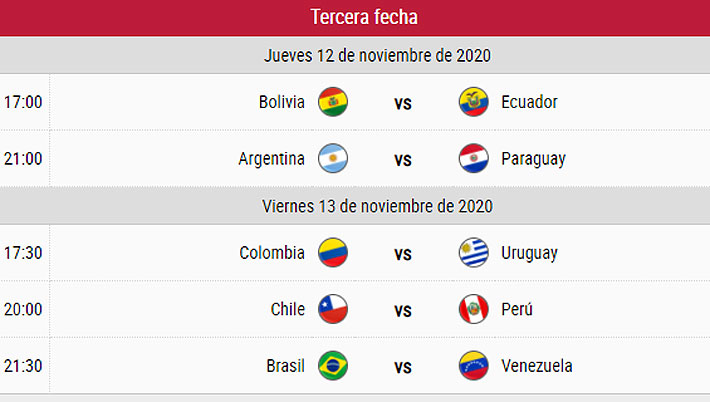The width and height of the screenshot is (710, 402).
Task: Select the Chile flag icon
Action: (x=333, y=309)
